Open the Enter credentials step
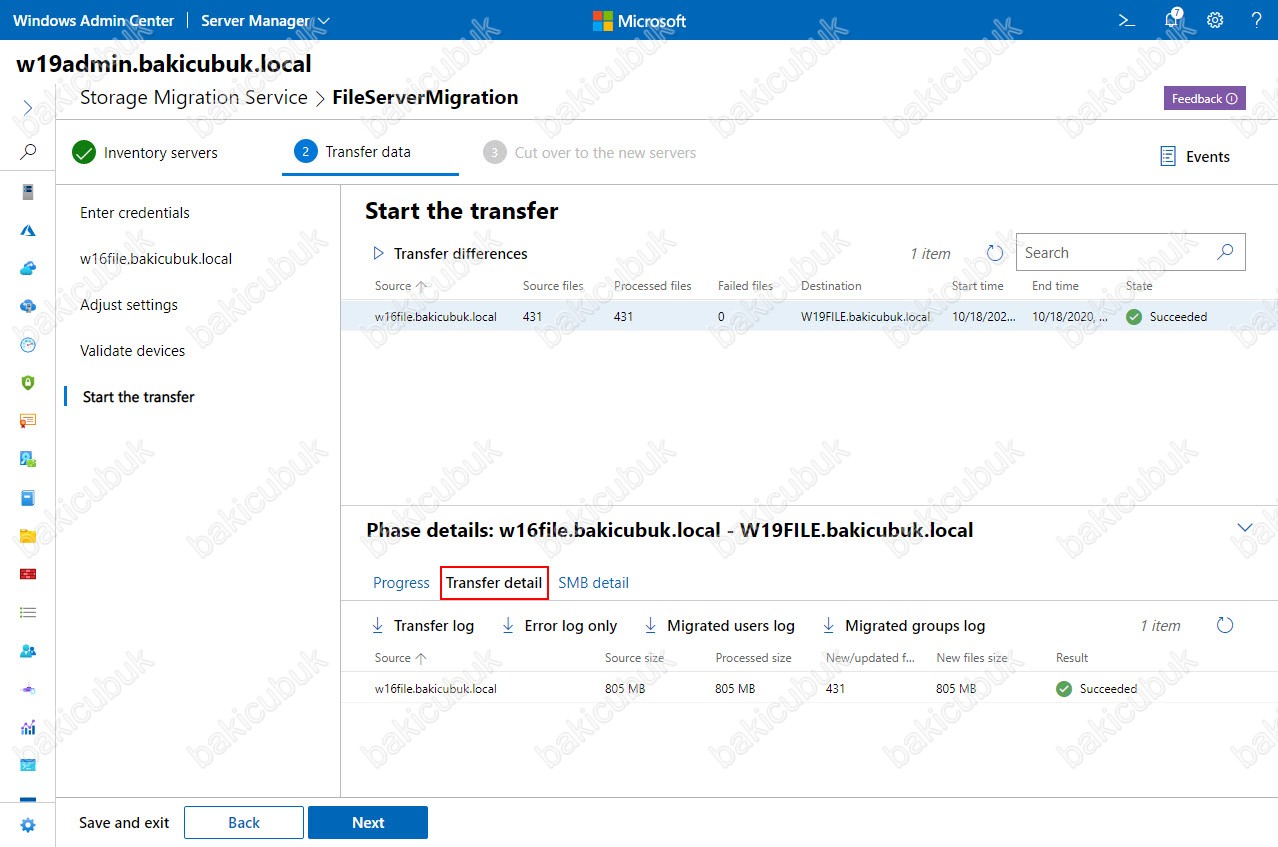The image size is (1278, 847). pyautogui.click(x=135, y=213)
